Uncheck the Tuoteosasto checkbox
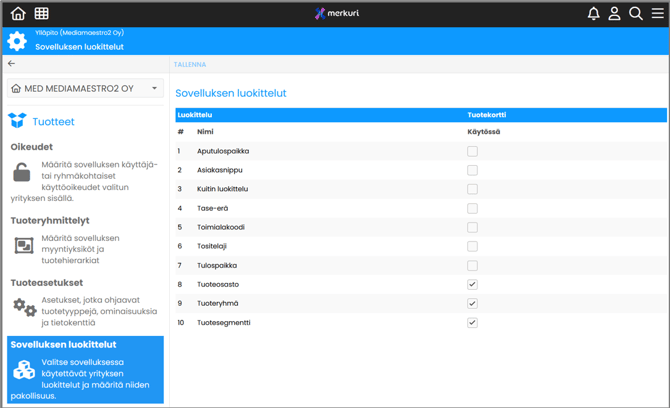The width and height of the screenshot is (670, 408). coord(472,285)
